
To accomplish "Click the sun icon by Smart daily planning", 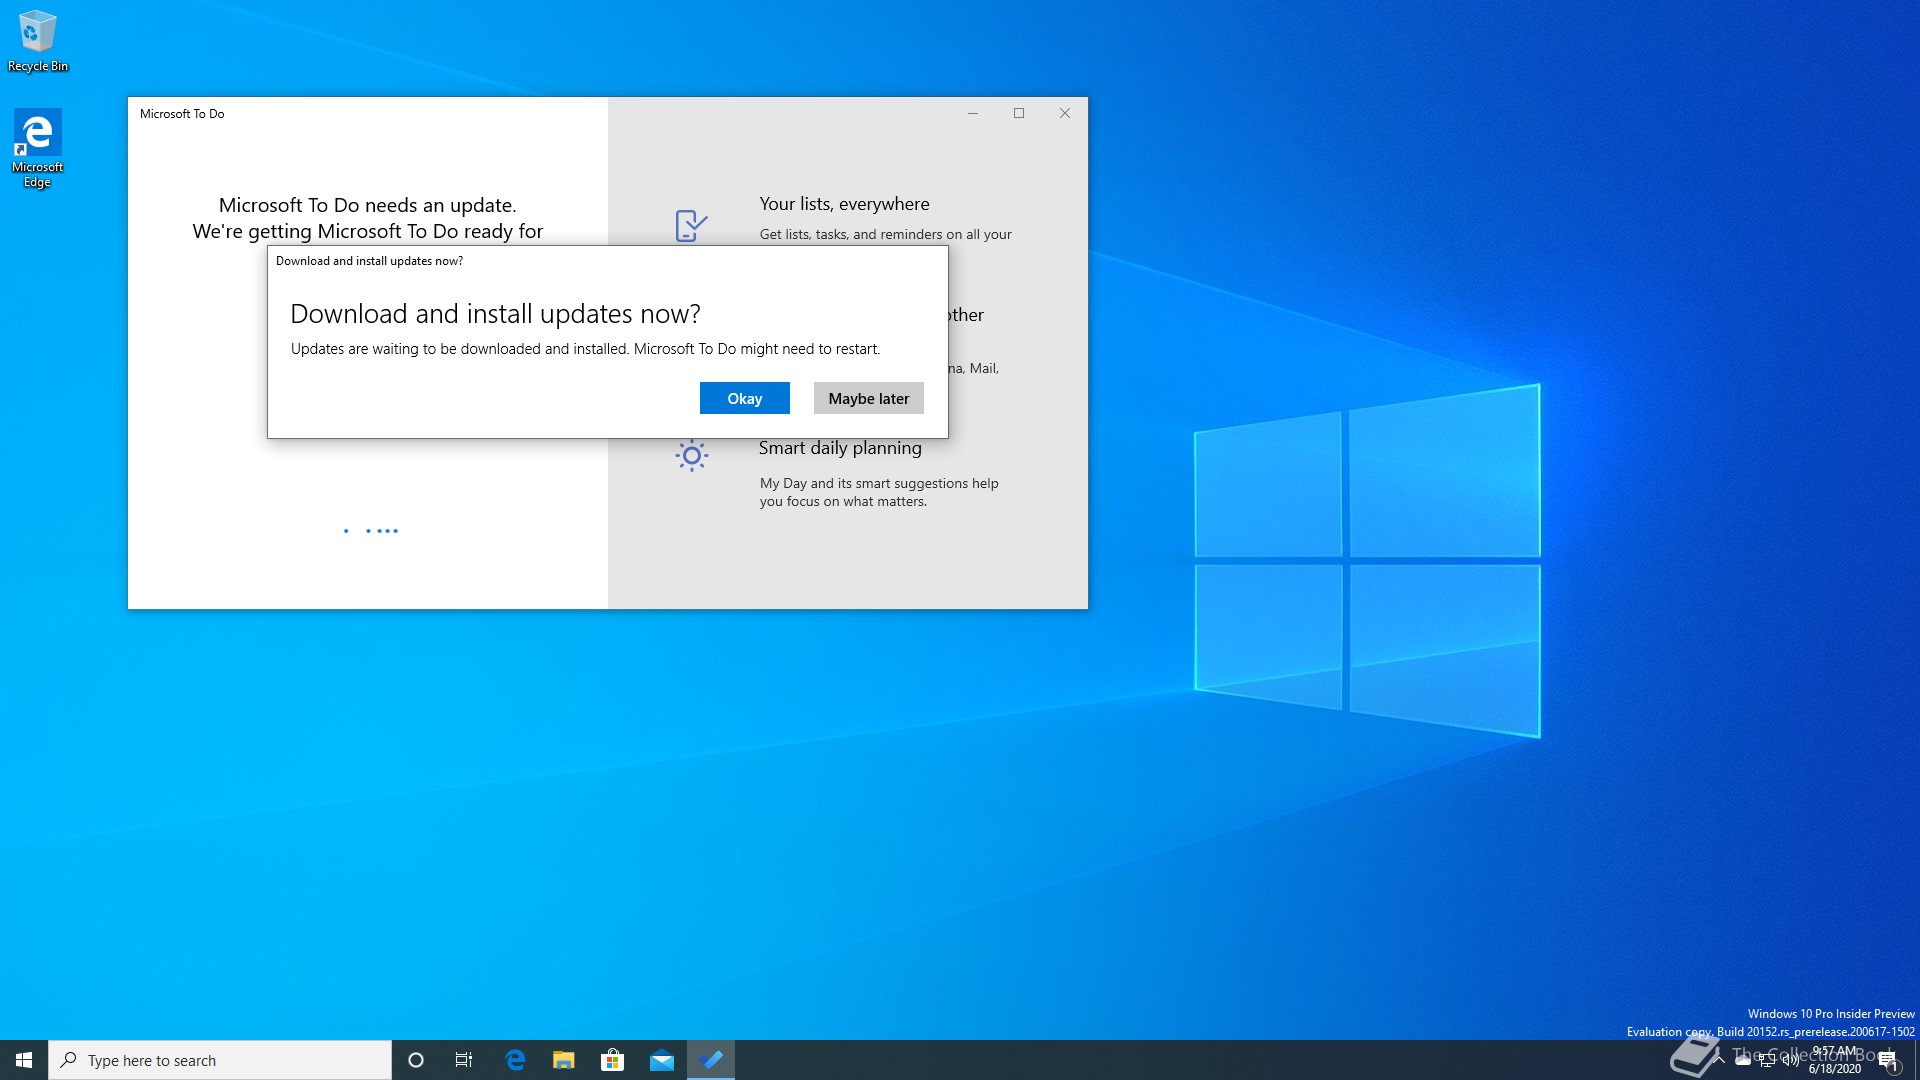I will point(691,456).
